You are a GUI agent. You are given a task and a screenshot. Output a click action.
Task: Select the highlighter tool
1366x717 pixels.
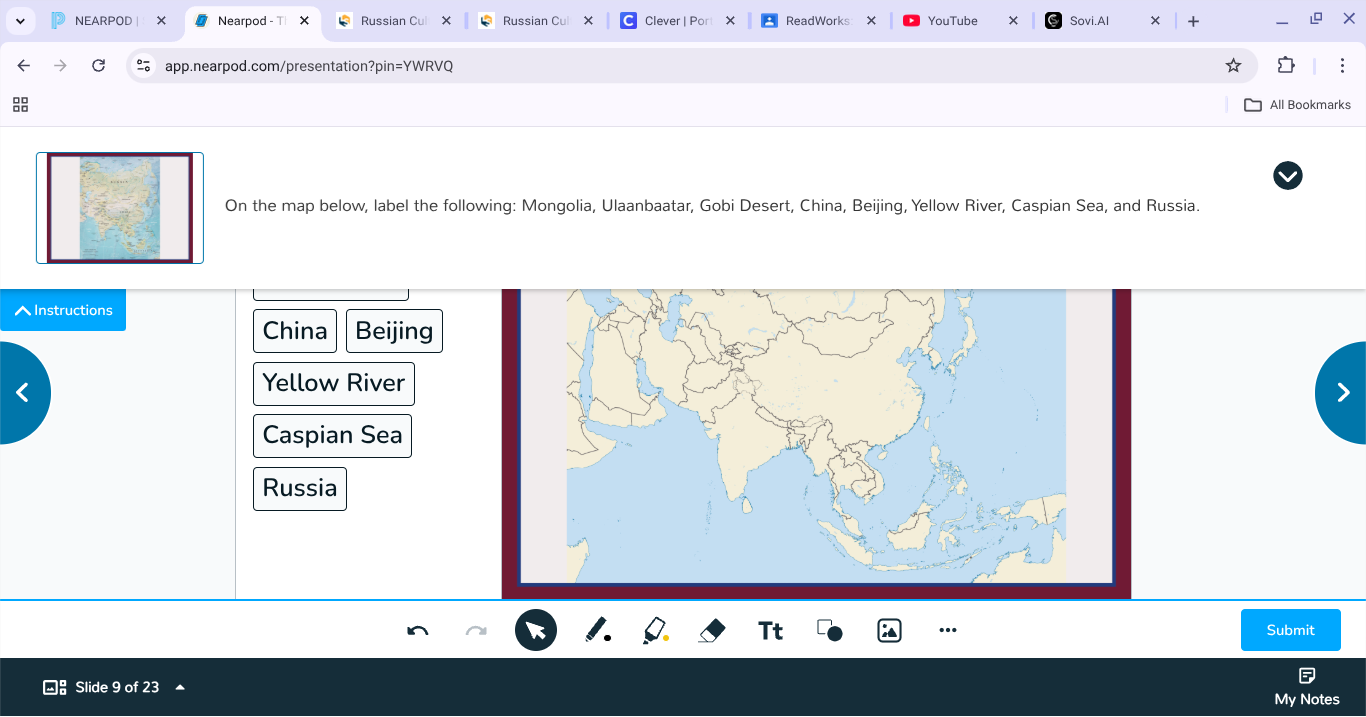pyautogui.click(x=655, y=630)
